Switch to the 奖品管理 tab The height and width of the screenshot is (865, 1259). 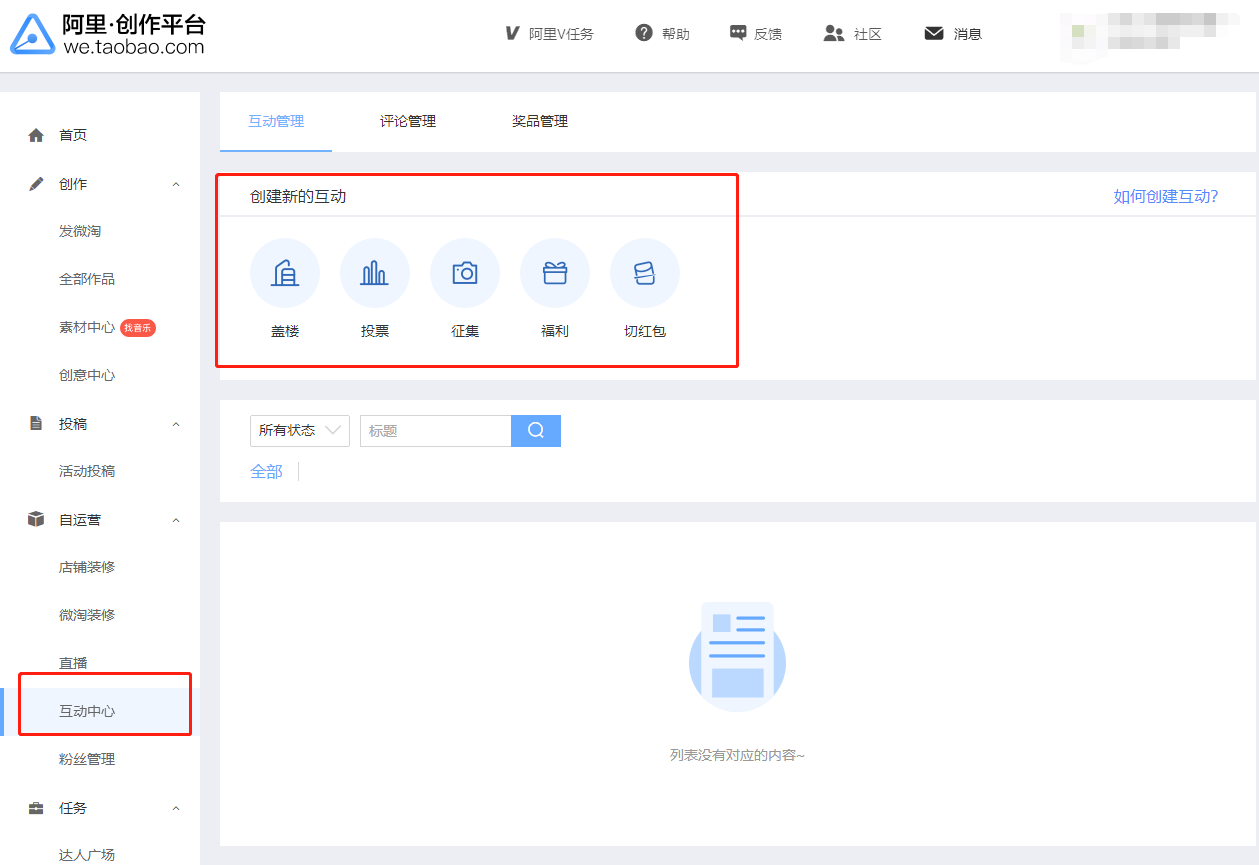(540, 121)
